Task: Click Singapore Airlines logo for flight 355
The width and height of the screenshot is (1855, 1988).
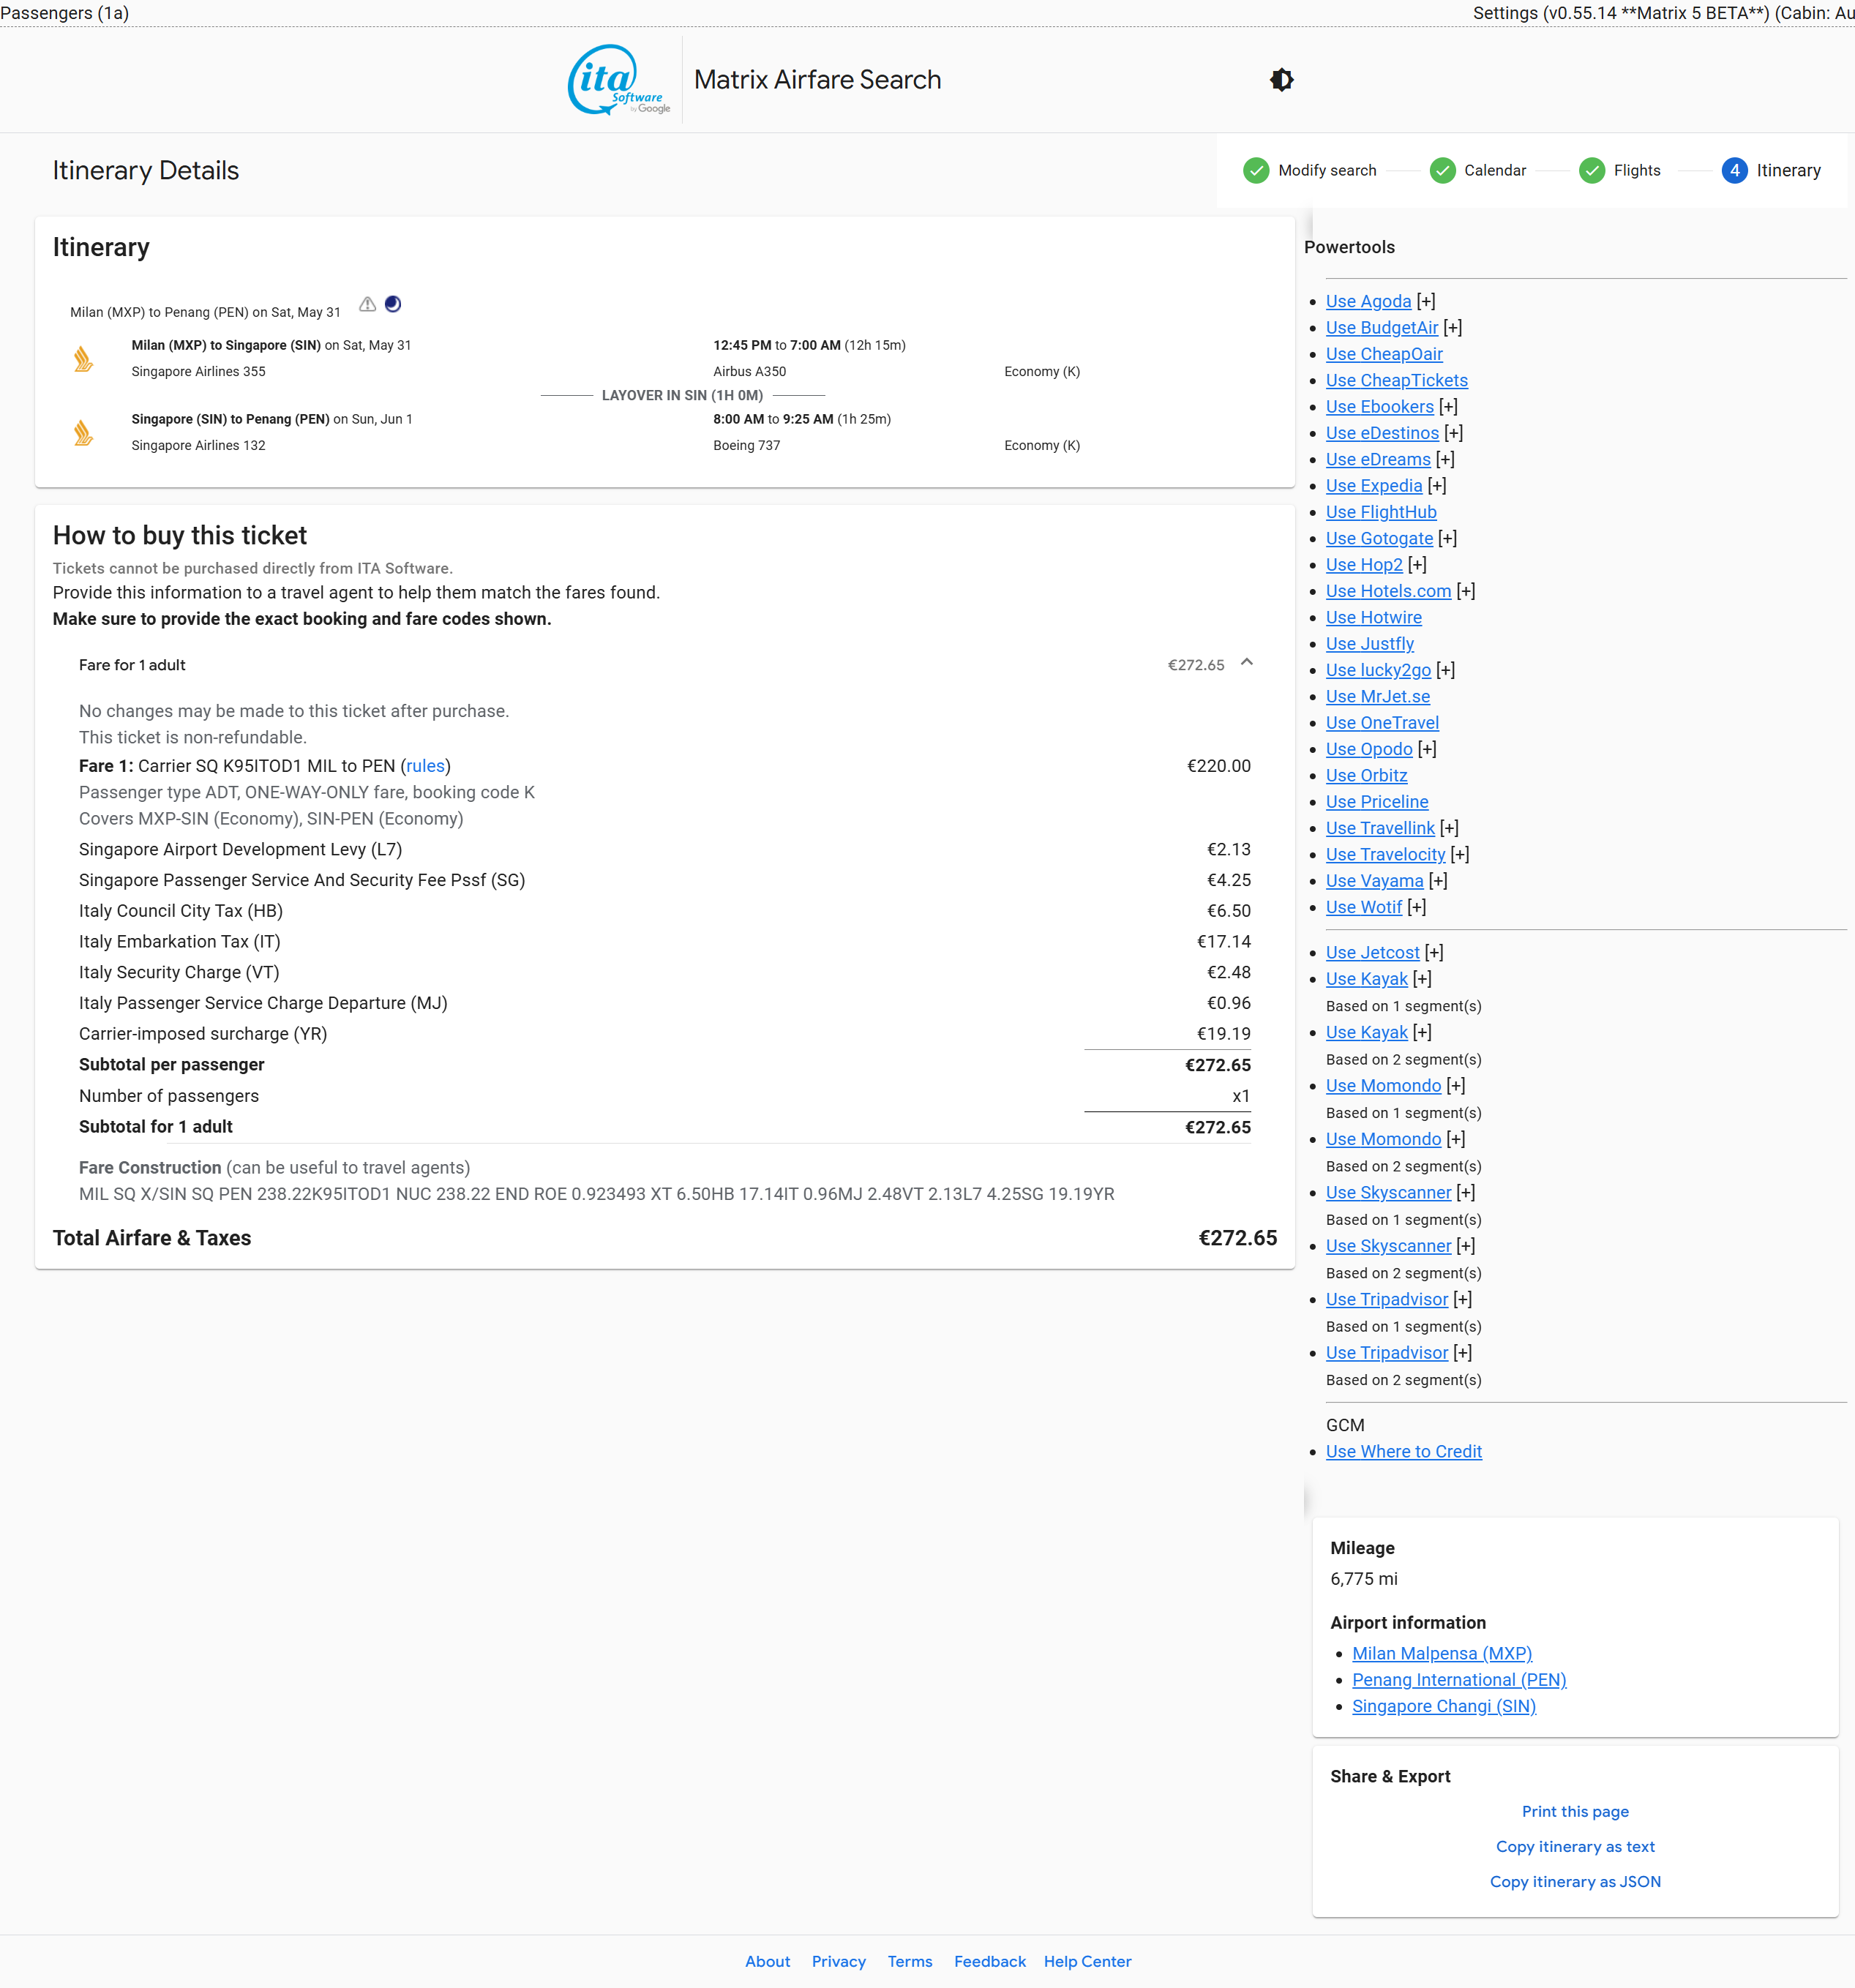Action: click(84, 359)
